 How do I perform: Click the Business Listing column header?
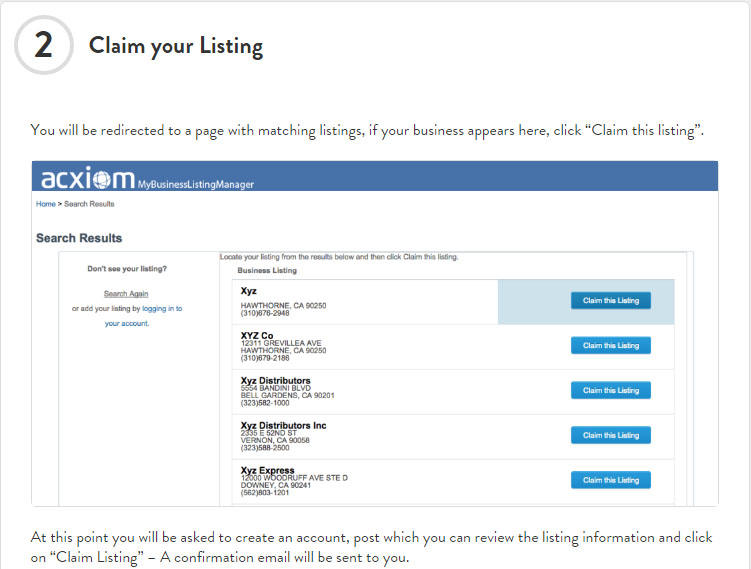point(266,270)
